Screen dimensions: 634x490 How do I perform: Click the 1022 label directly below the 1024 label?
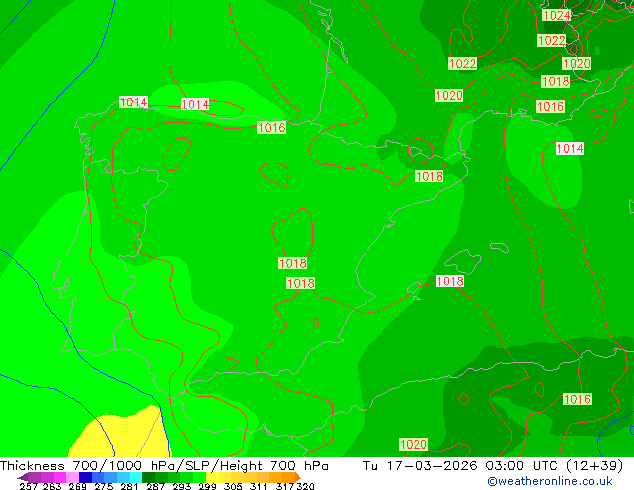point(552,40)
